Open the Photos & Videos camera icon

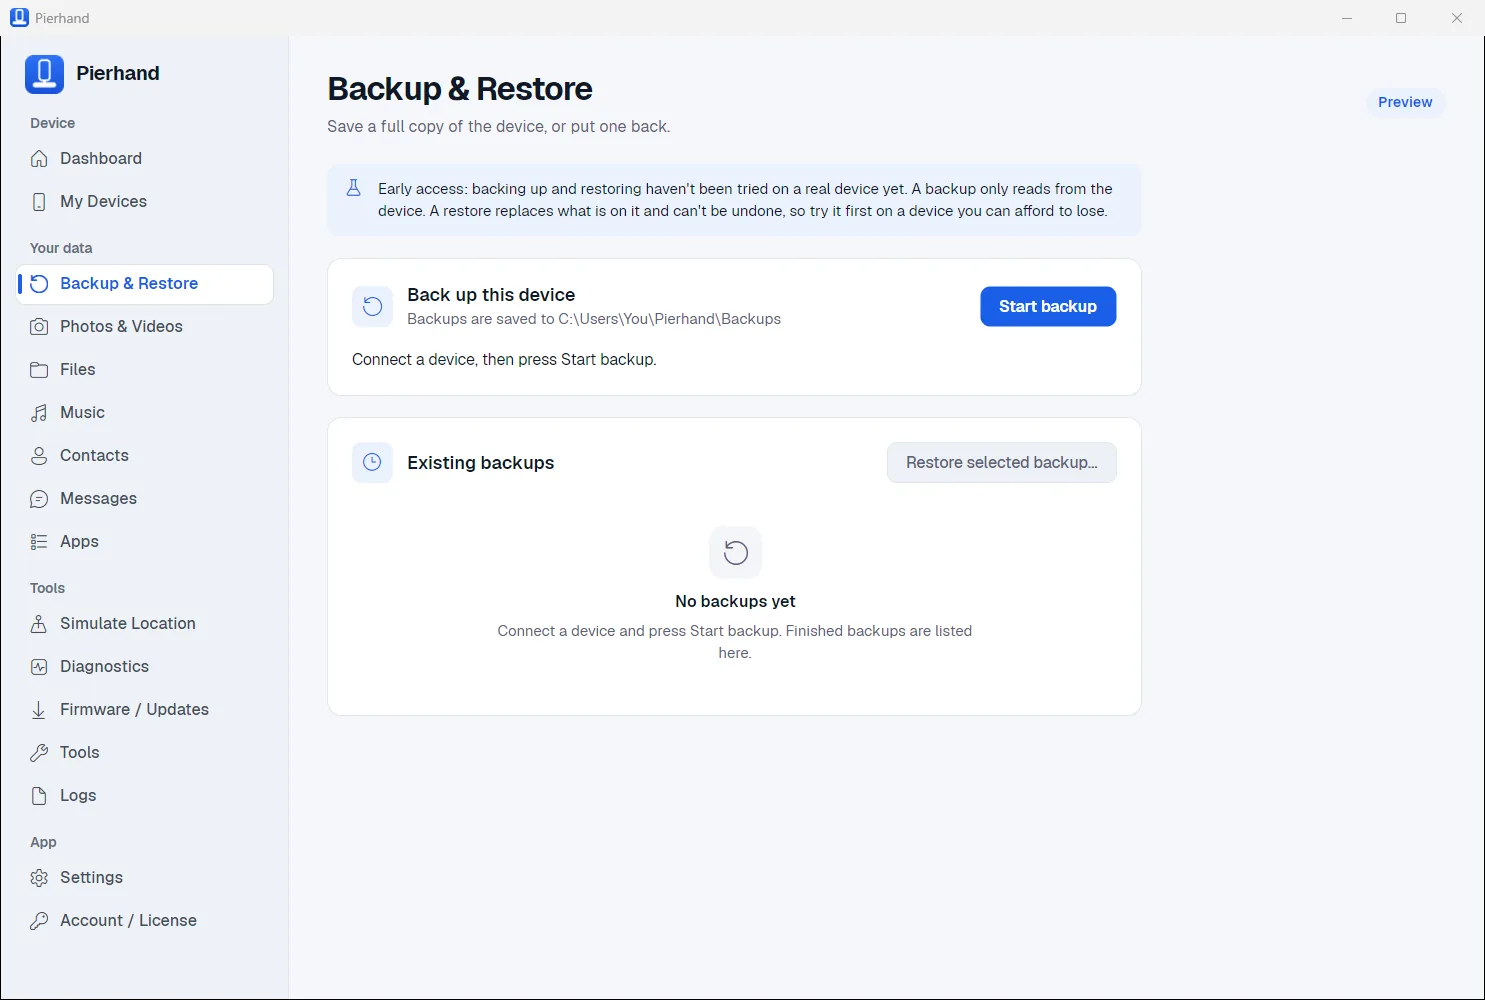[39, 327]
